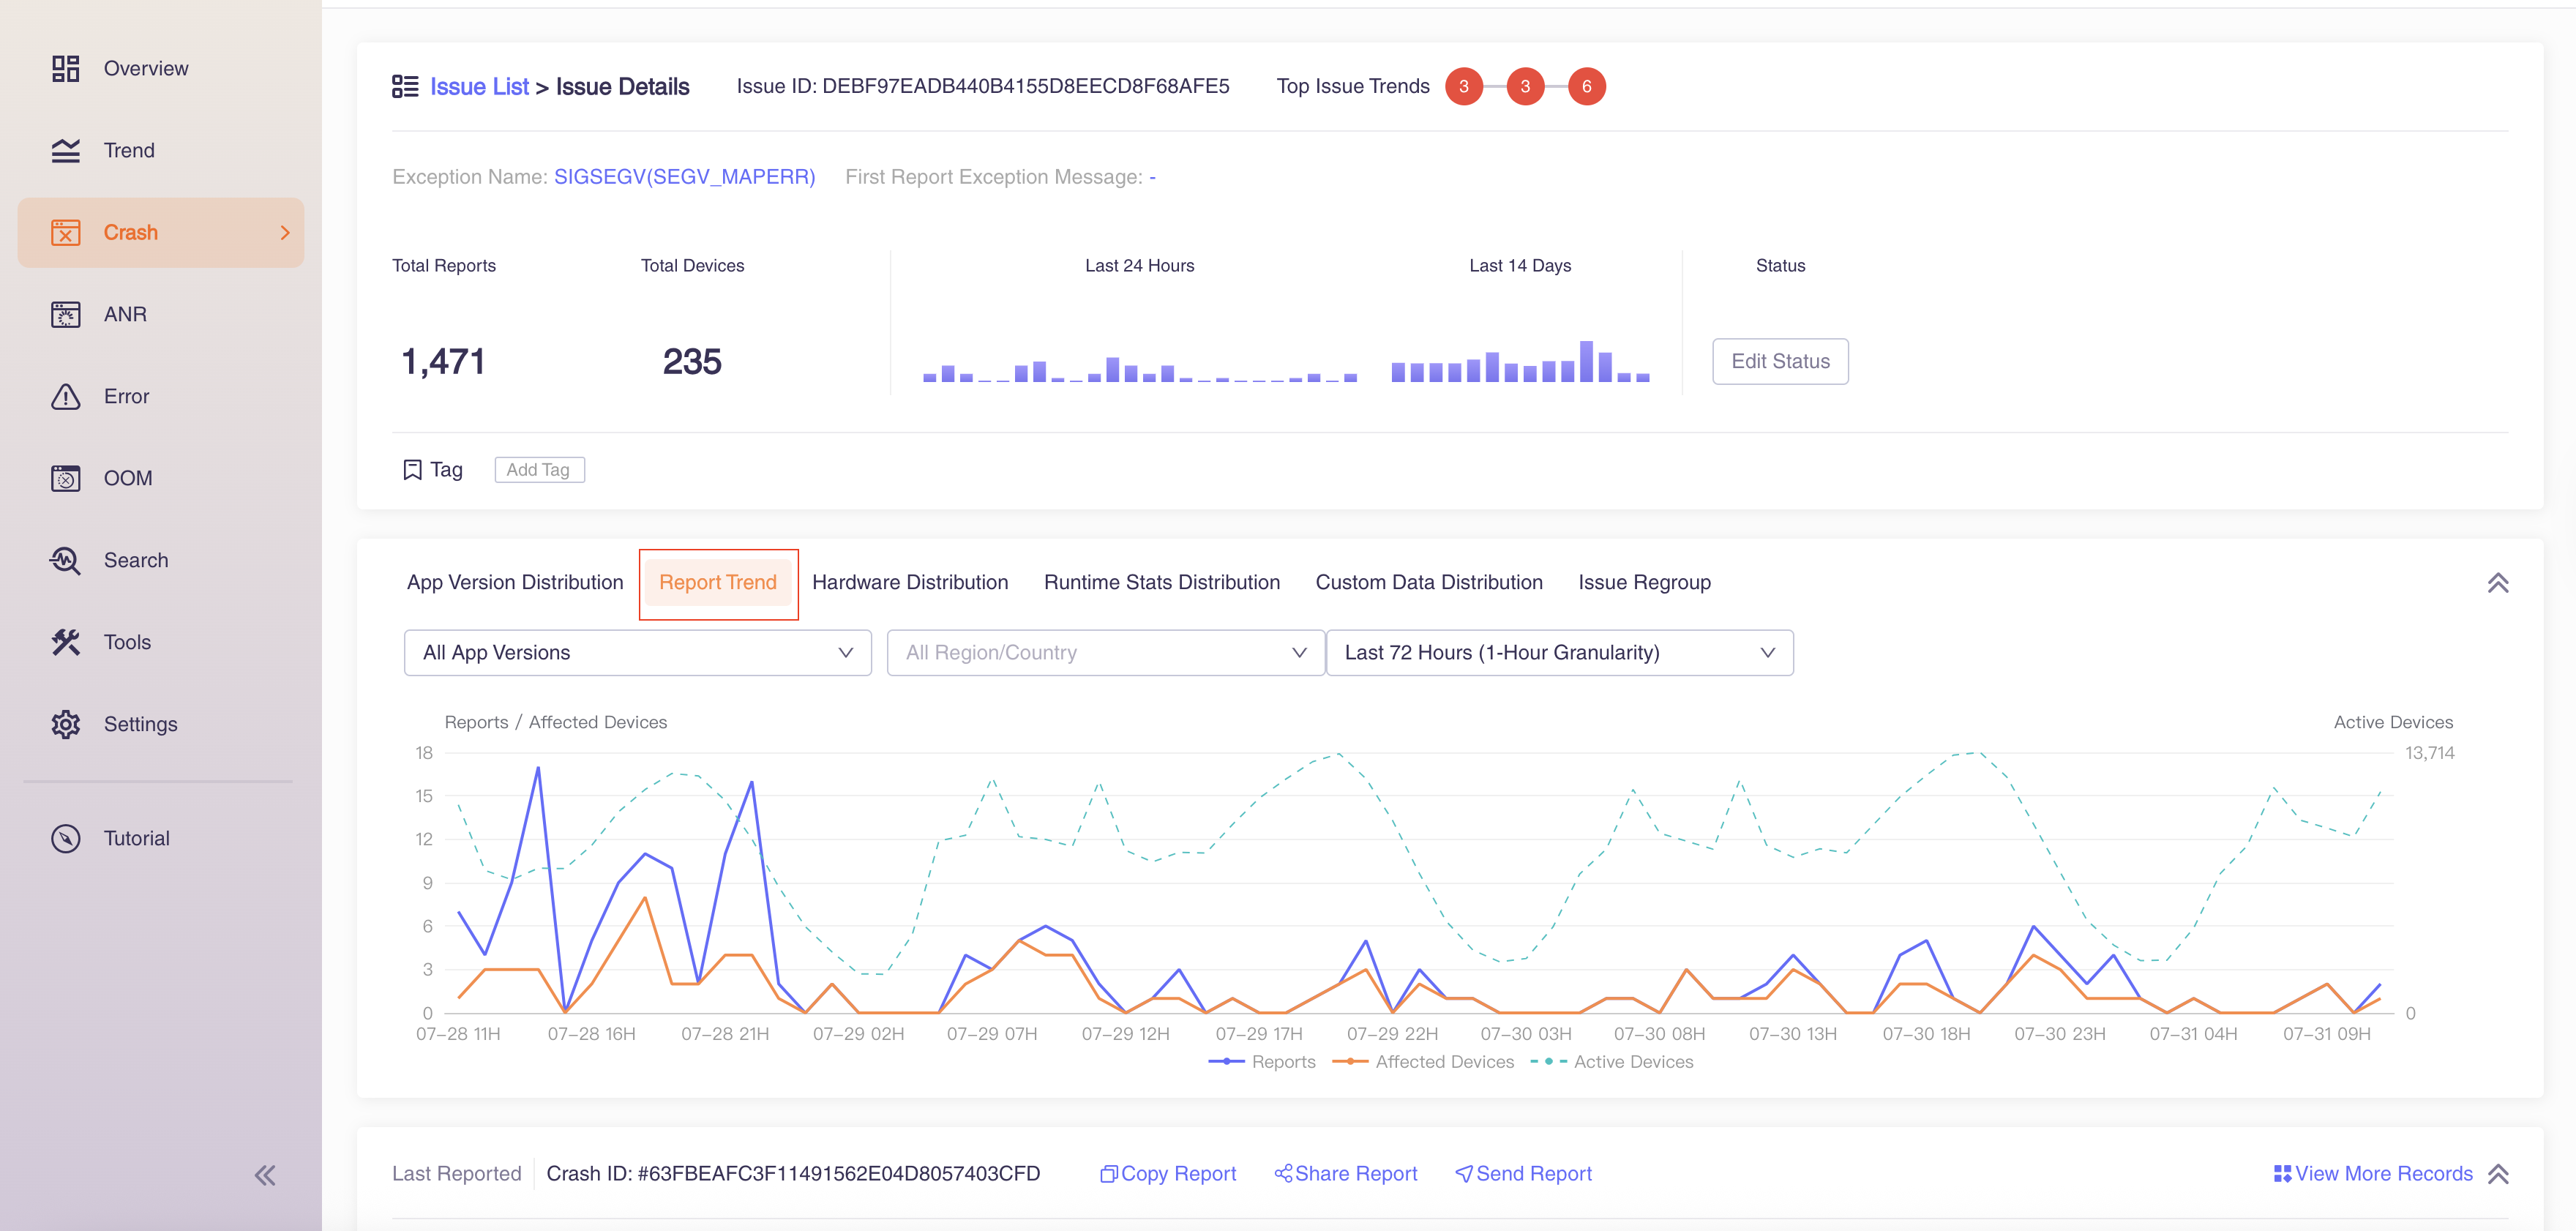Collapse the Last Reported section chevron

(2497, 1174)
